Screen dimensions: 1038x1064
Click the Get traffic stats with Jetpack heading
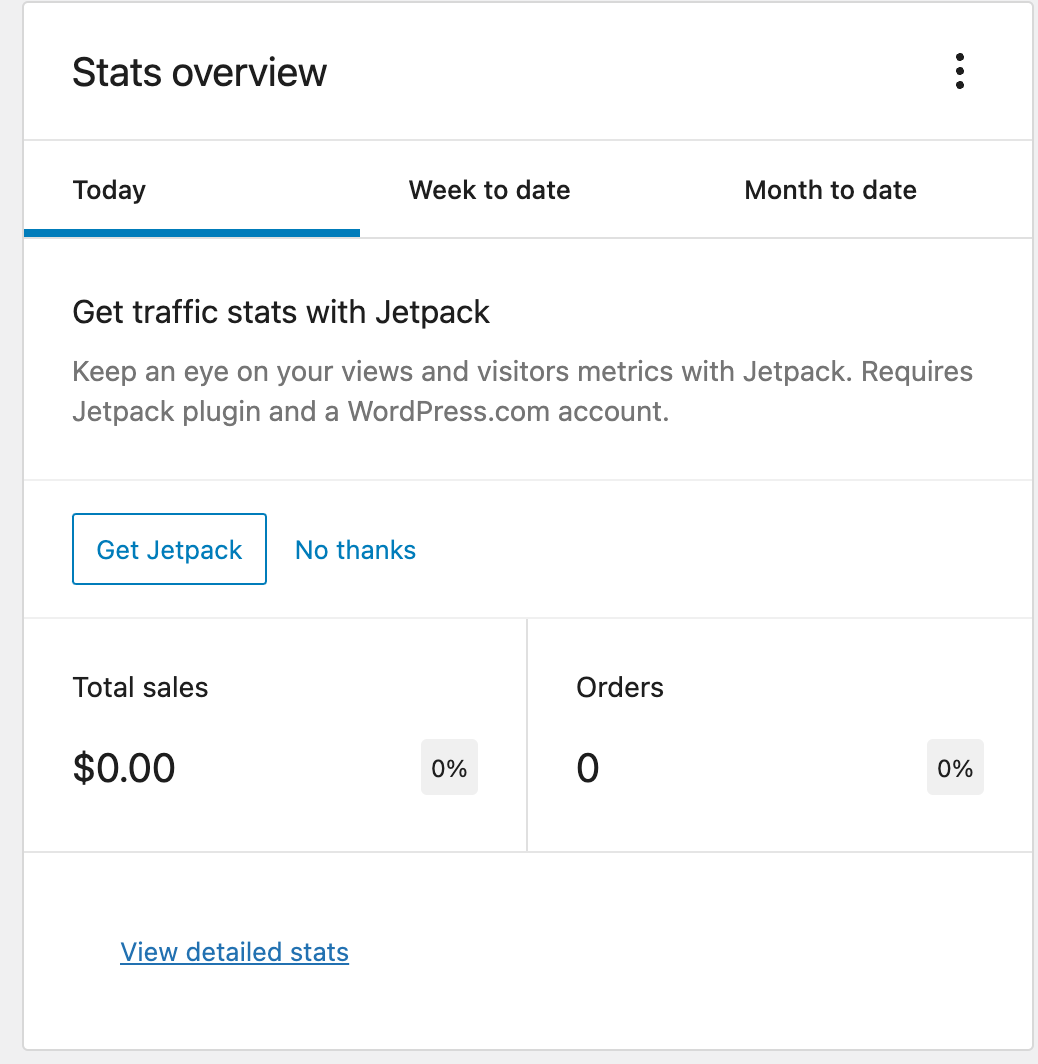tap(280, 312)
